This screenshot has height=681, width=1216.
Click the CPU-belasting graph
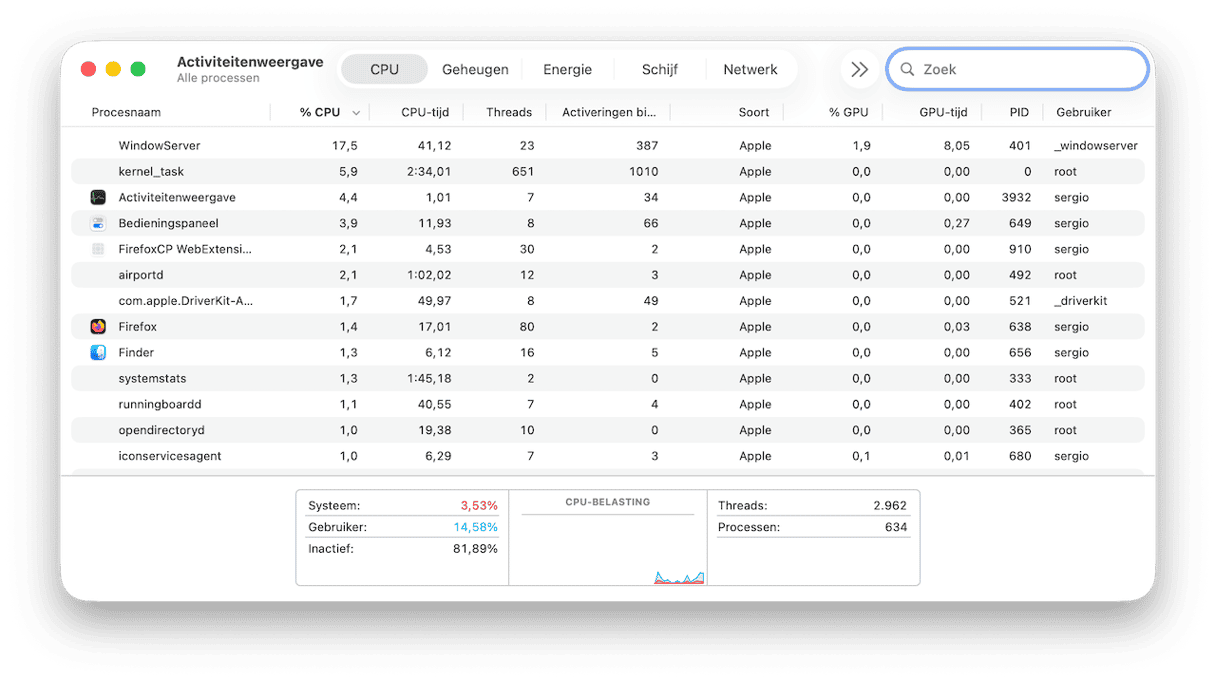tap(608, 548)
